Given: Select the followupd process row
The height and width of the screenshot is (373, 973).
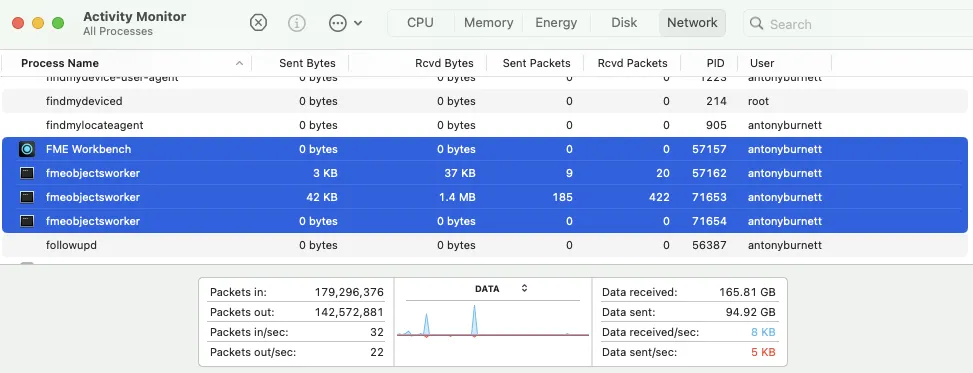Looking at the screenshot, I should pos(485,245).
